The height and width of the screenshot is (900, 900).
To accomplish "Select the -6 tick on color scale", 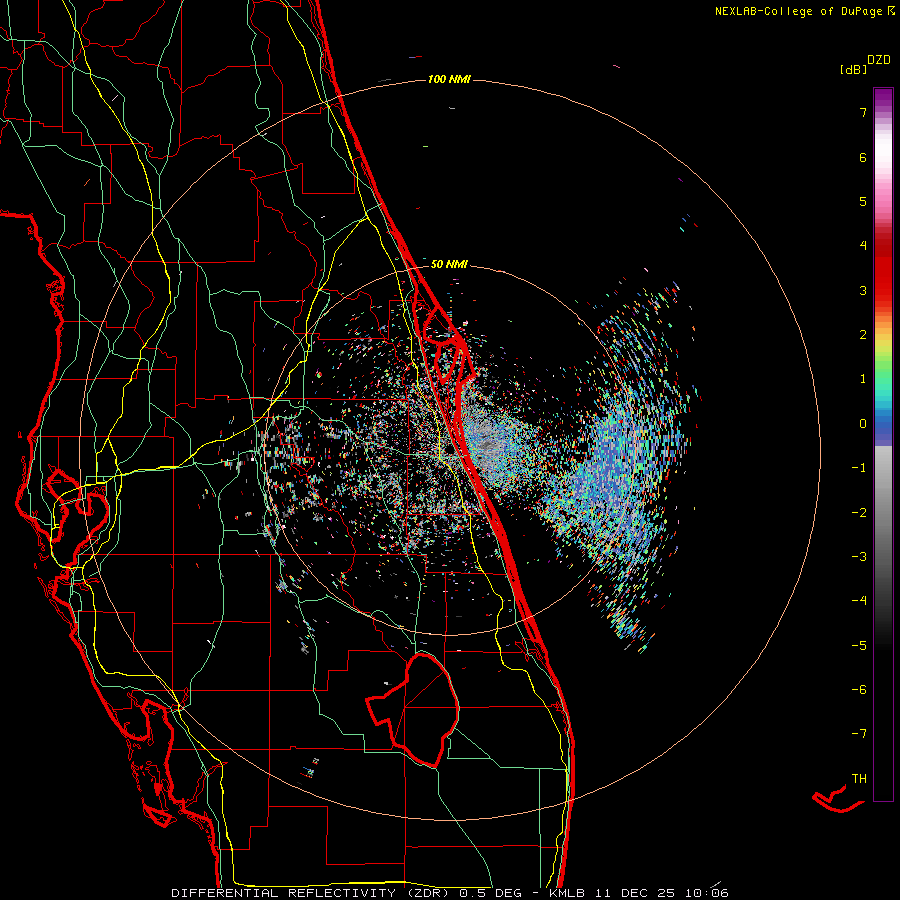I will 859,690.
